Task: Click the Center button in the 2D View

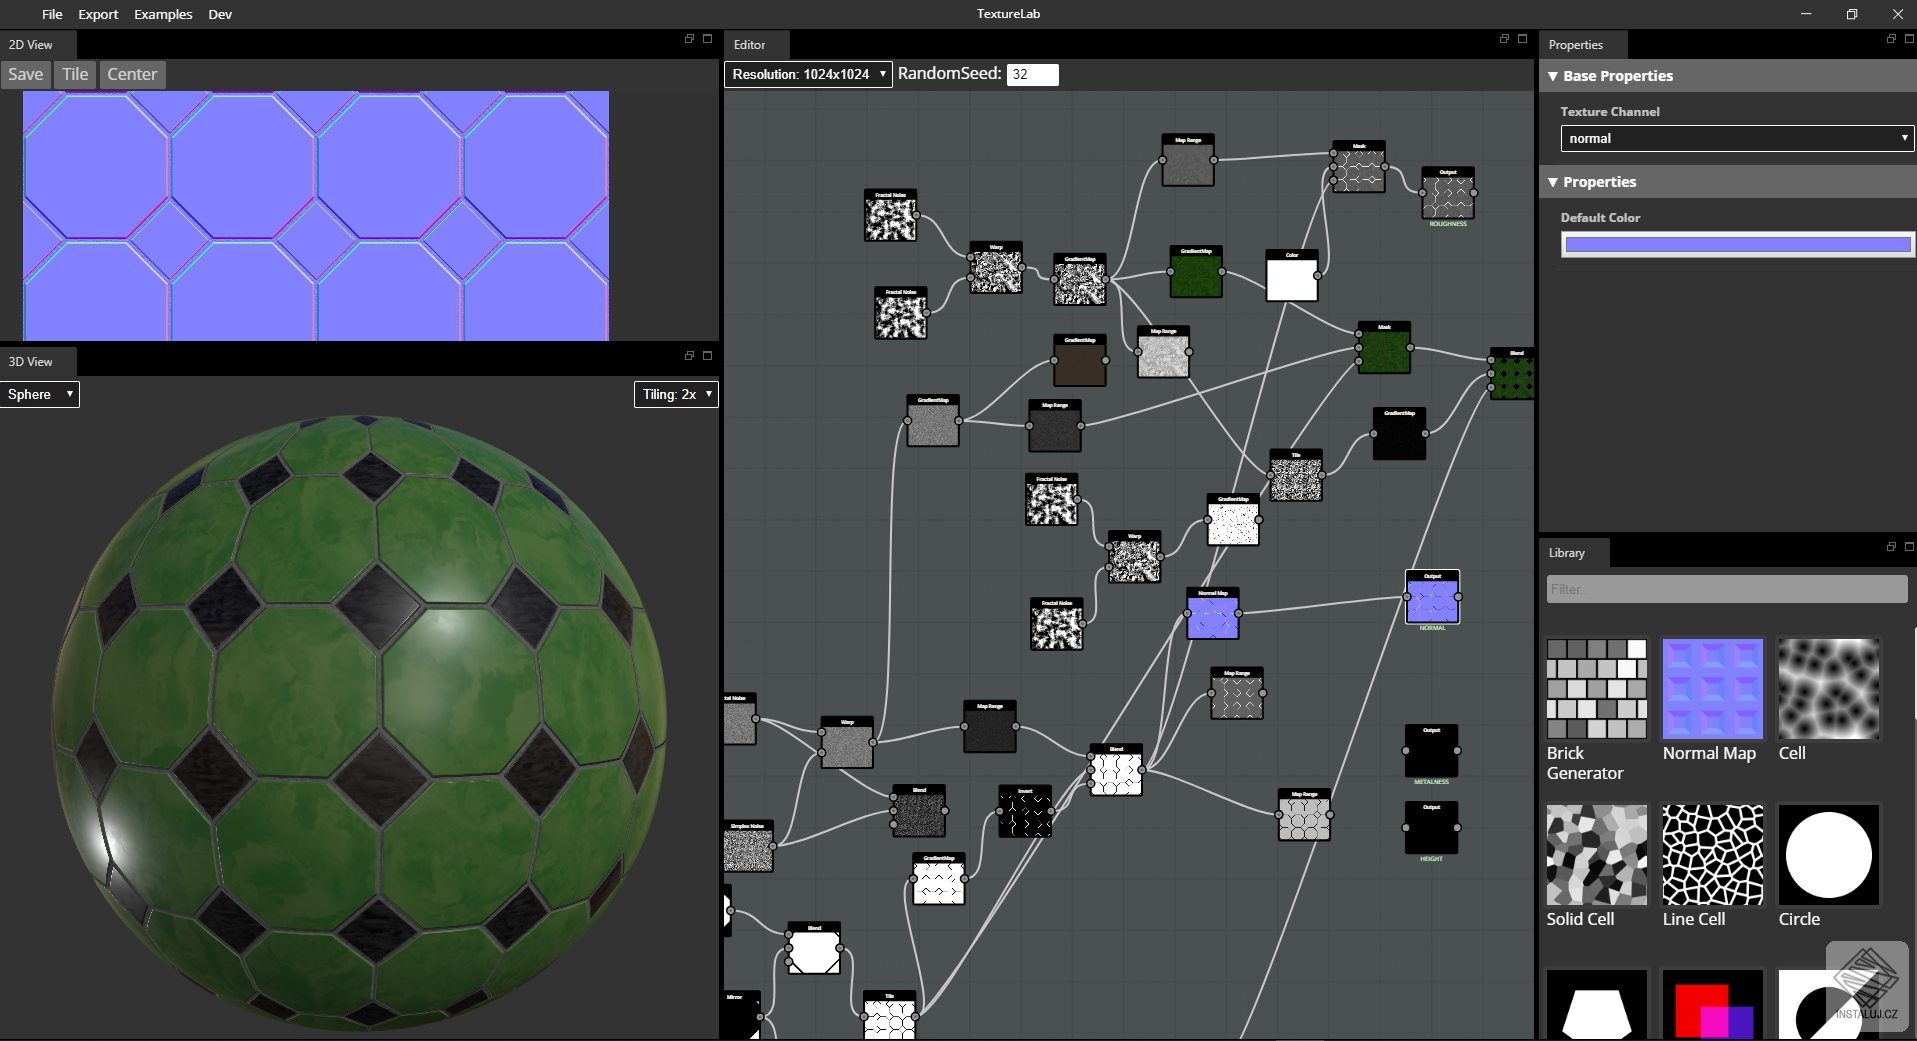Action: tap(132, 74)
